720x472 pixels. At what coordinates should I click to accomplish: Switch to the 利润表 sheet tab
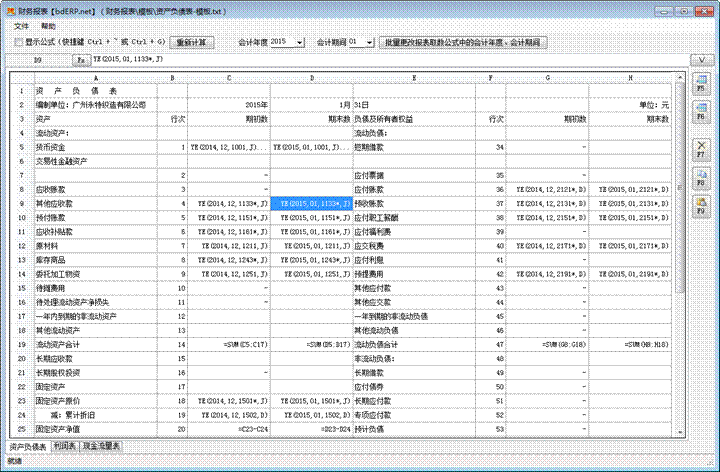(65, 446)
